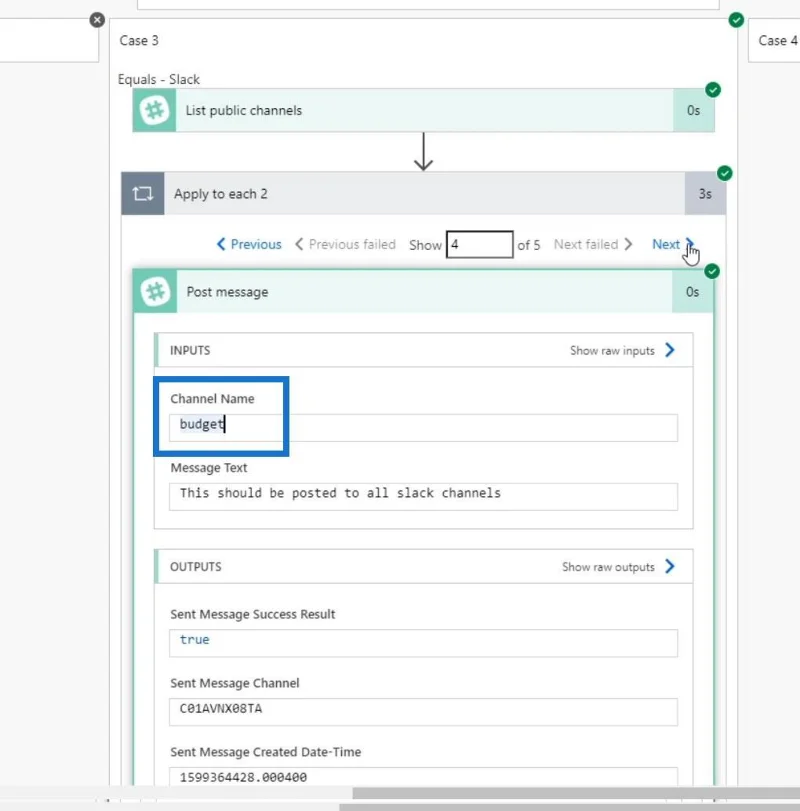
Task: Edit the Show iteration number field
Action: click(x=480, y=244)
